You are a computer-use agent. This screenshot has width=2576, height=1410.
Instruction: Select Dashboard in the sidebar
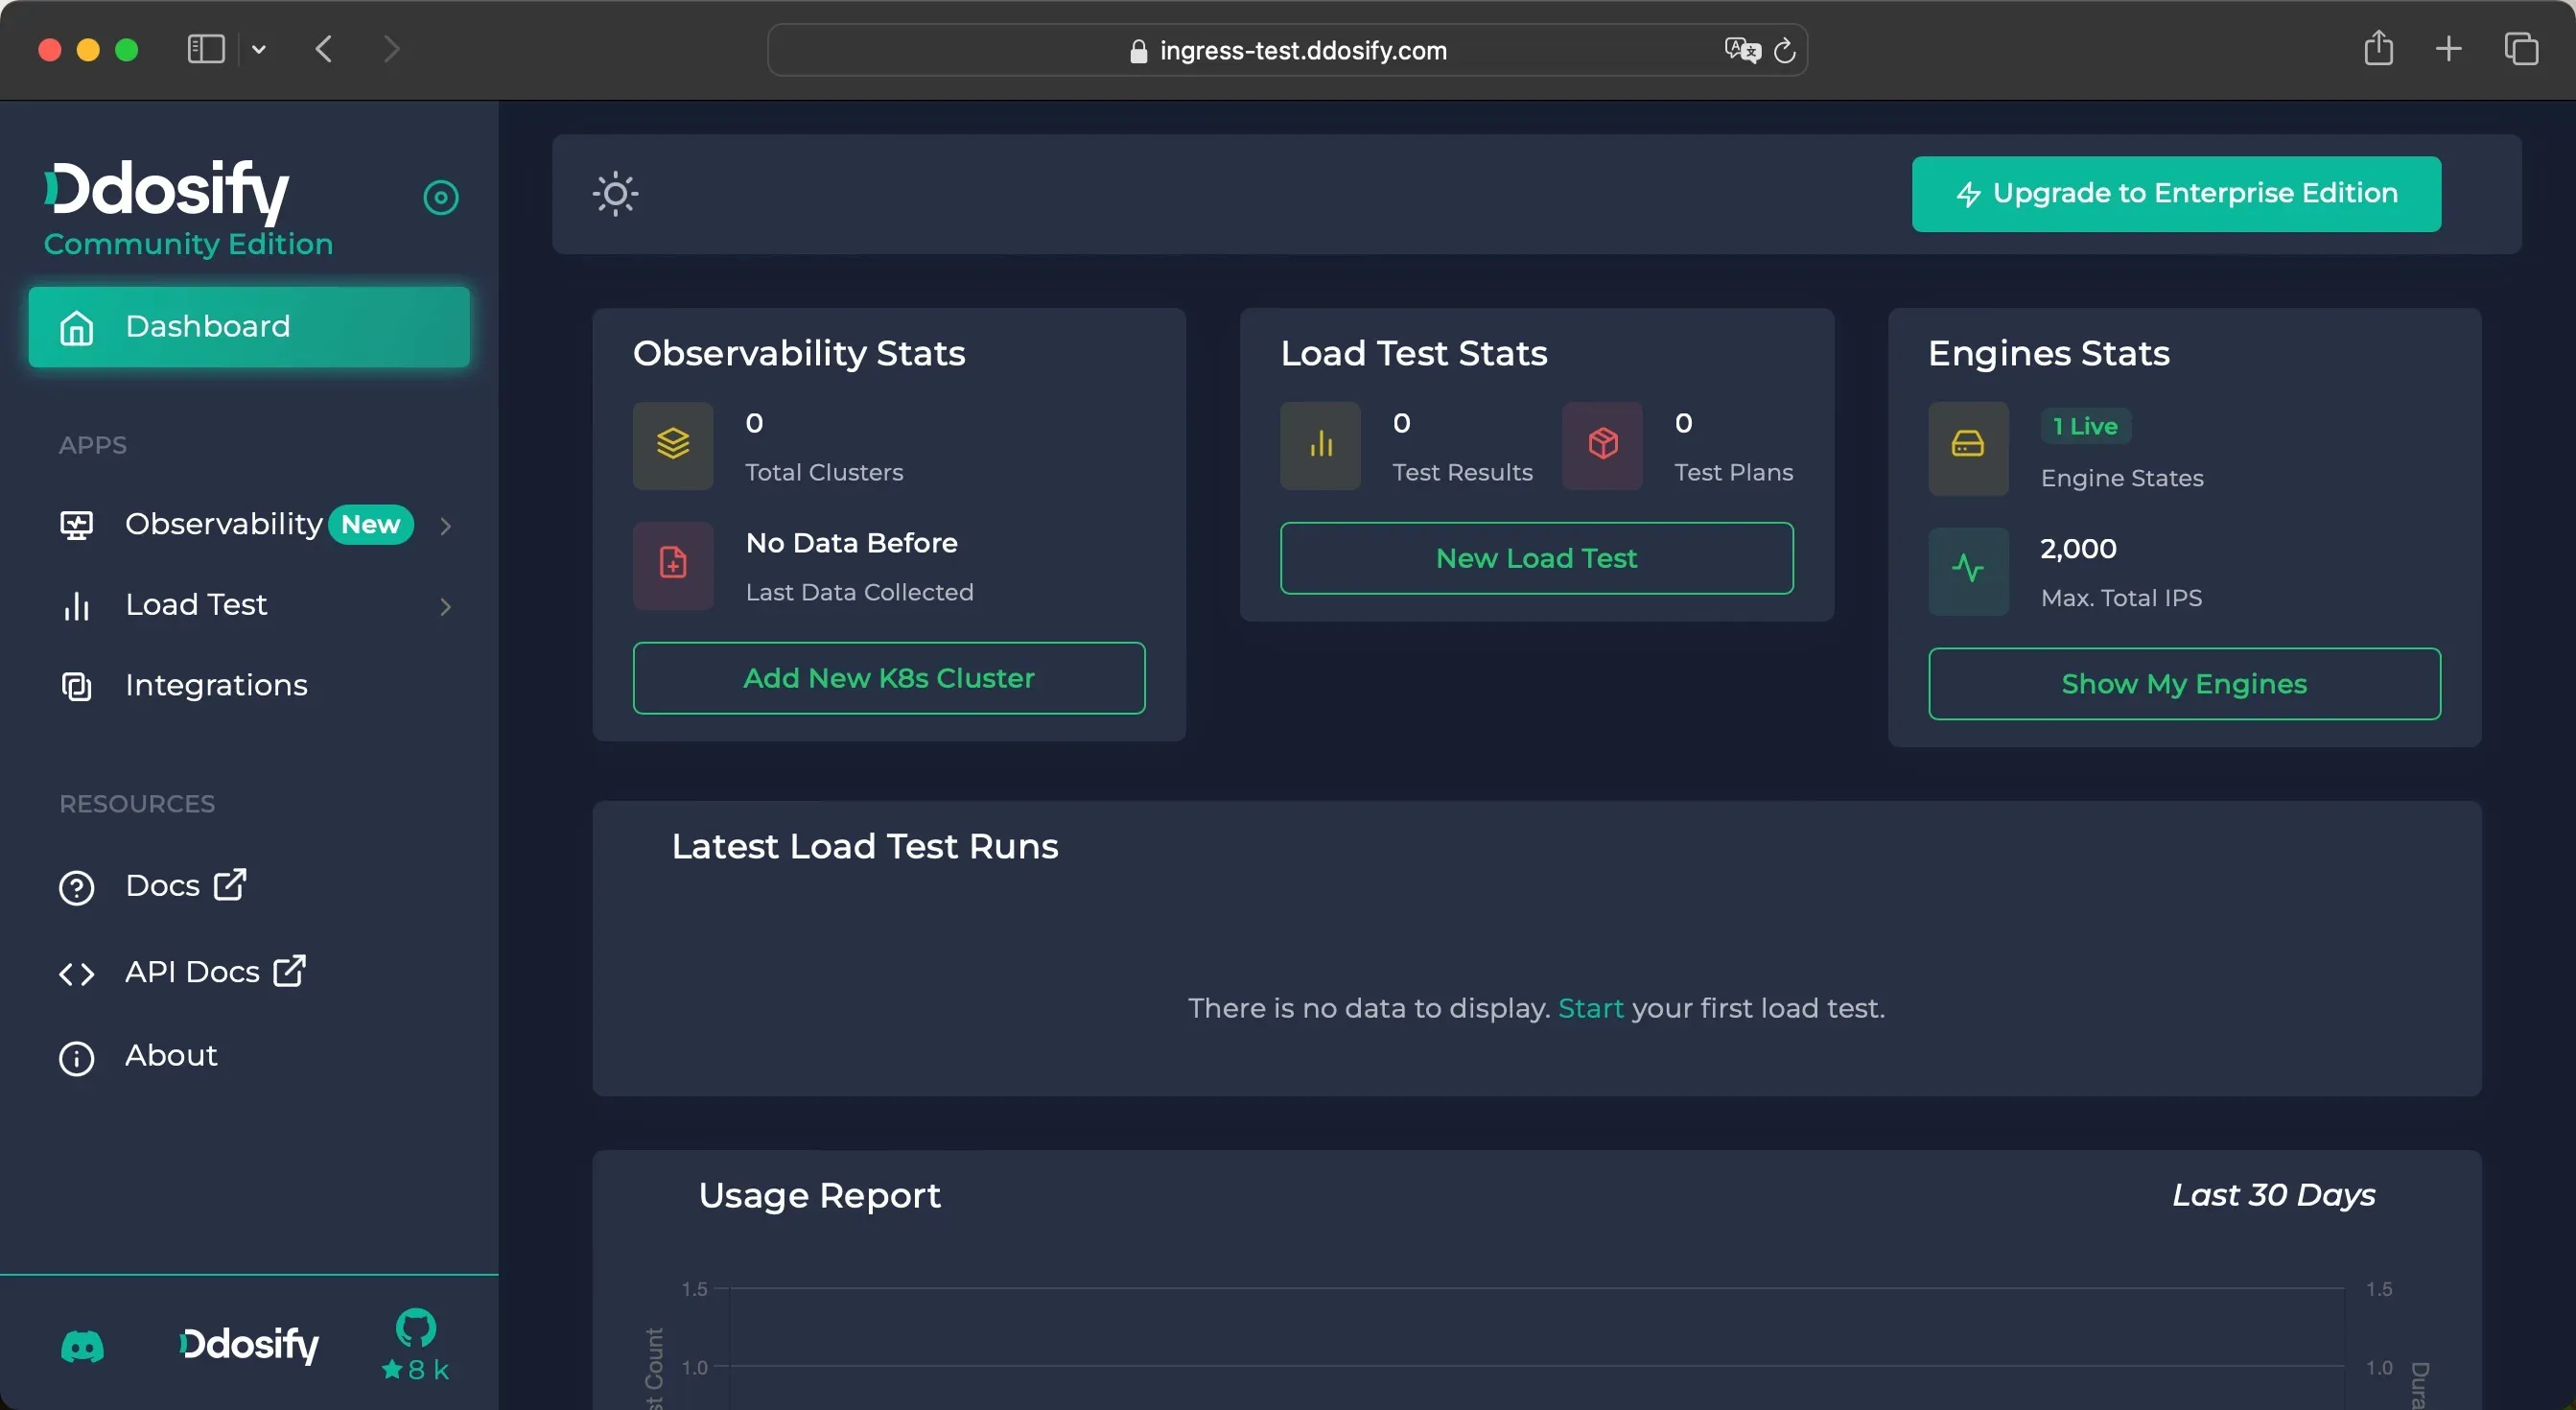coord(248,326)
